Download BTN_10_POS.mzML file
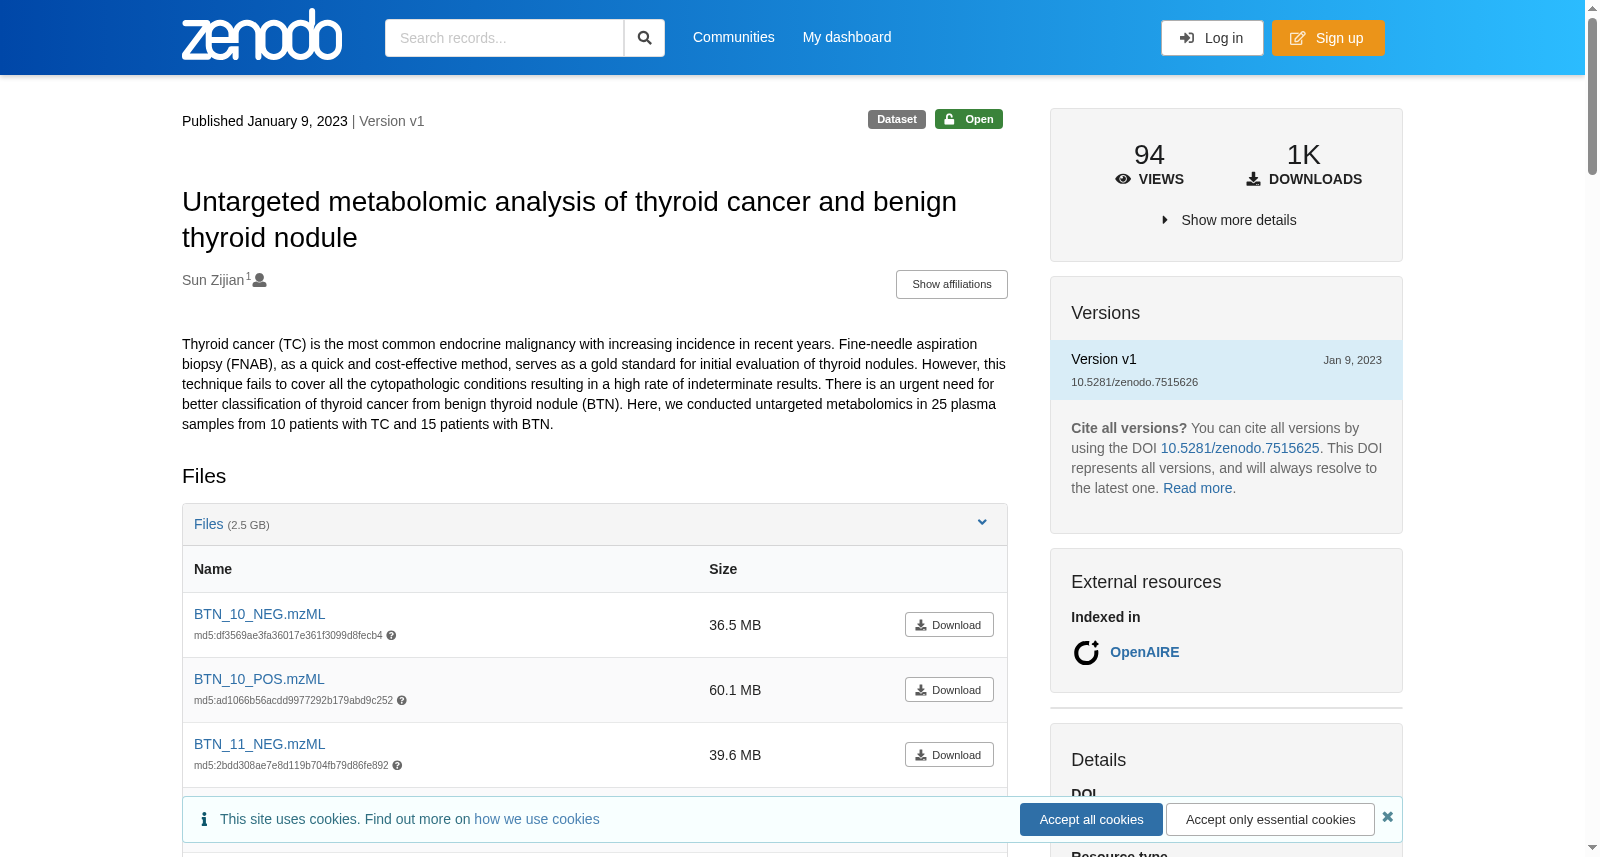 (x=949, y=690)
